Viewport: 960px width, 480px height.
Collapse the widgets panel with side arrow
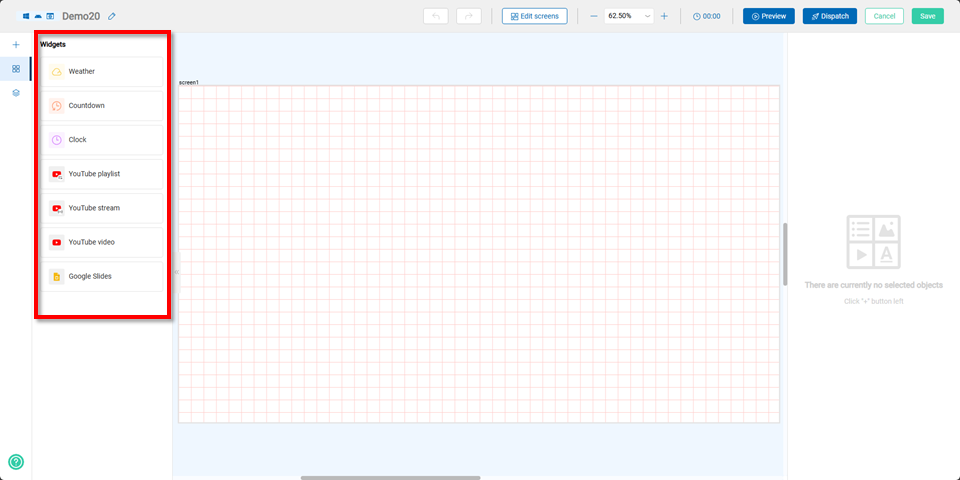pyautogui.click(x=176, y=271)
